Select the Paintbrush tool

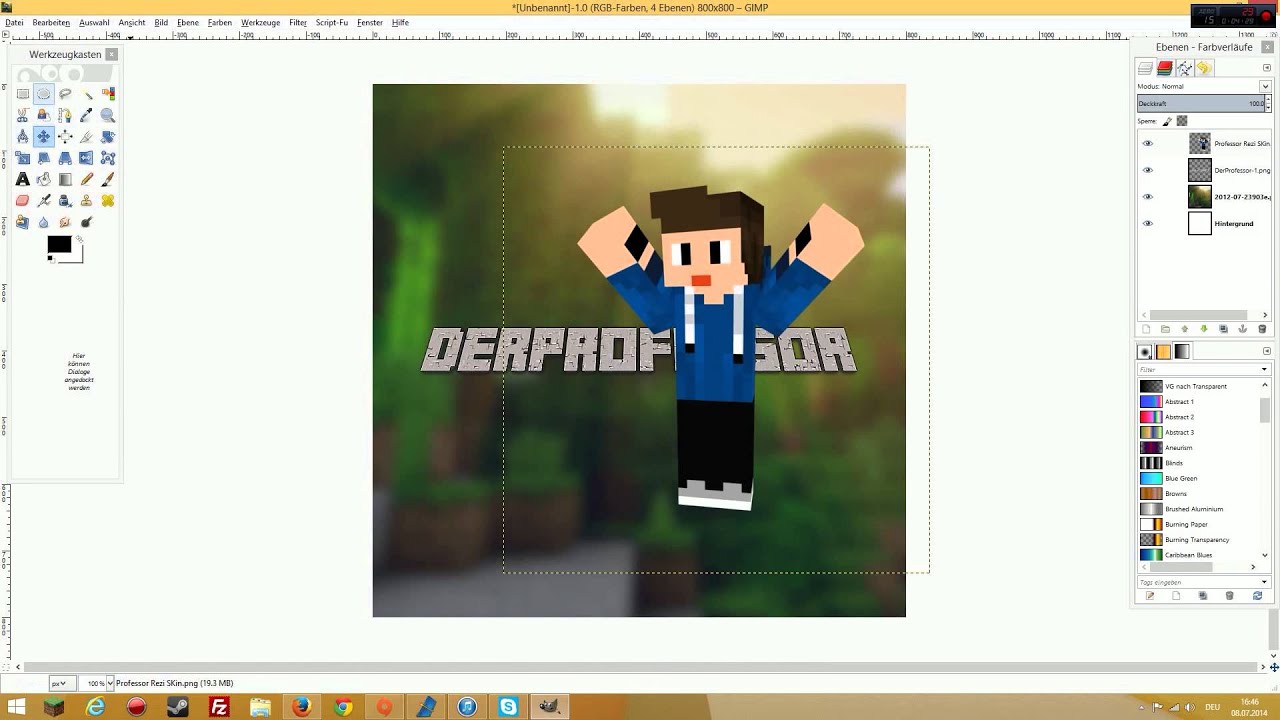coord(108,179)
